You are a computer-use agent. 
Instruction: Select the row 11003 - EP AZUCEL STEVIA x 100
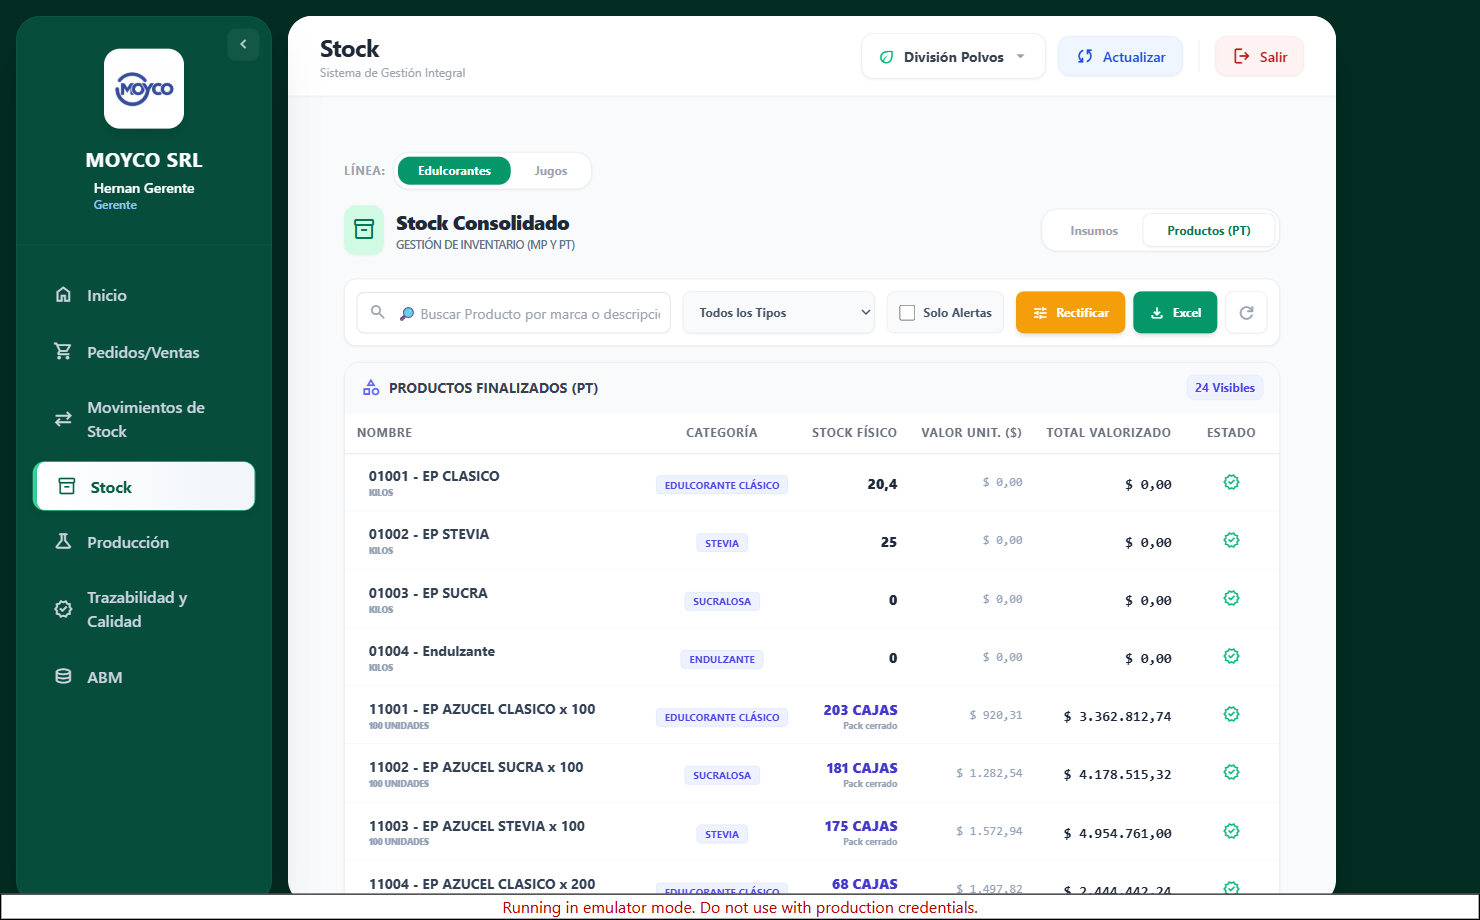pos(812,832)
